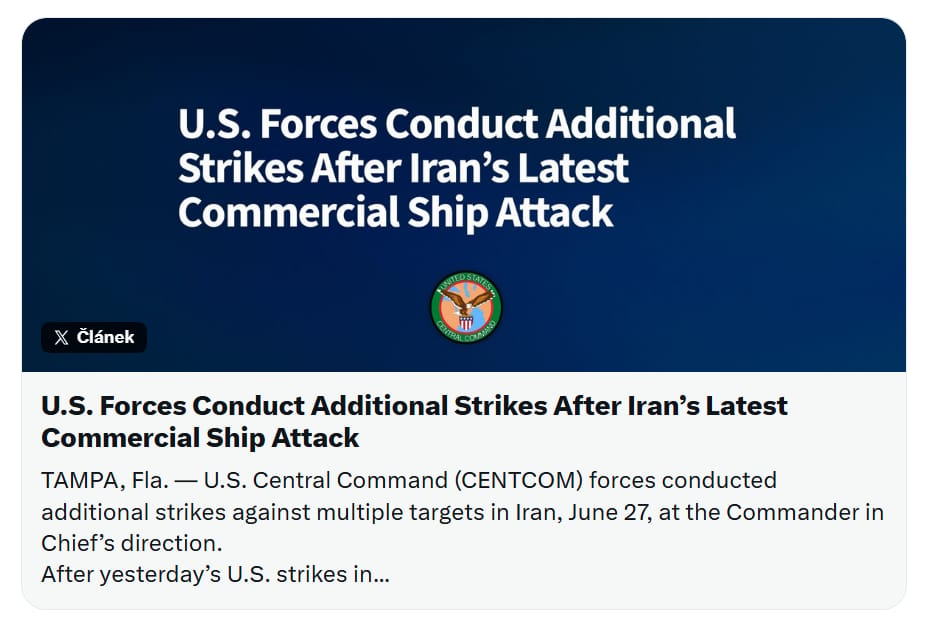Click the X logo in the Článek badge
Screen dimensions: 925x622
61,337
